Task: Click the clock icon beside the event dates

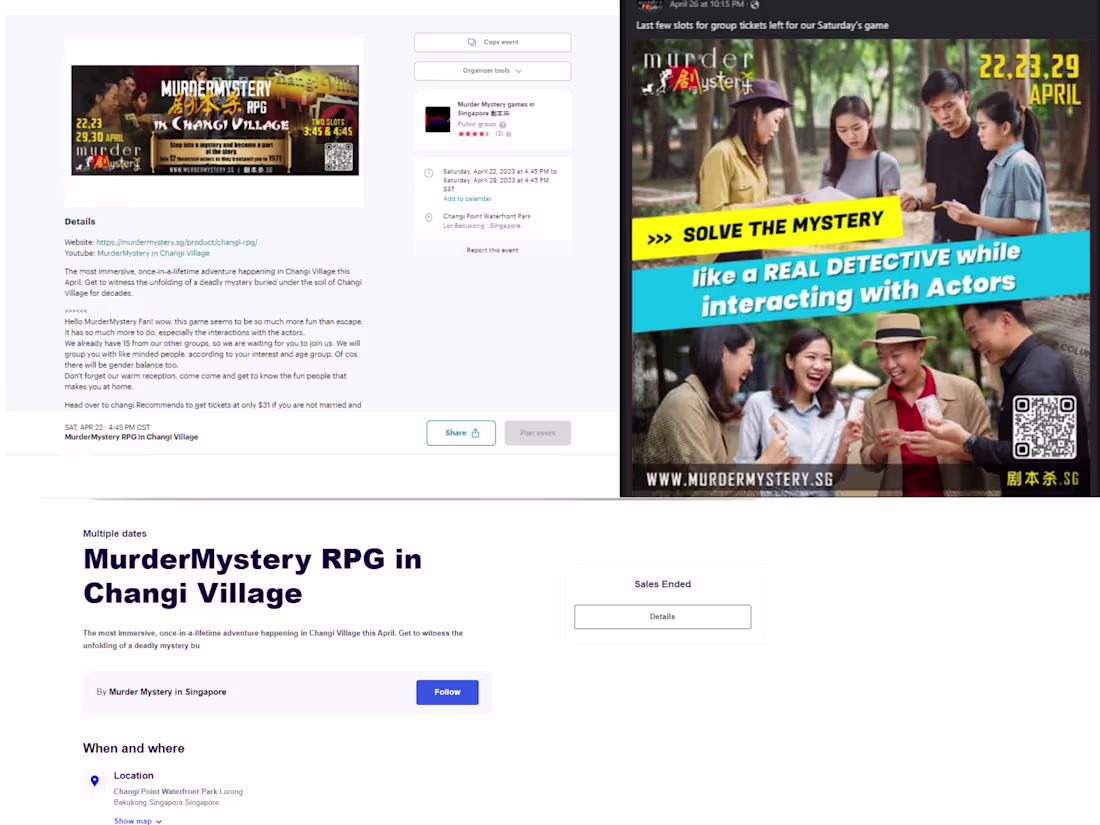Action: click(x=428, y=172)
